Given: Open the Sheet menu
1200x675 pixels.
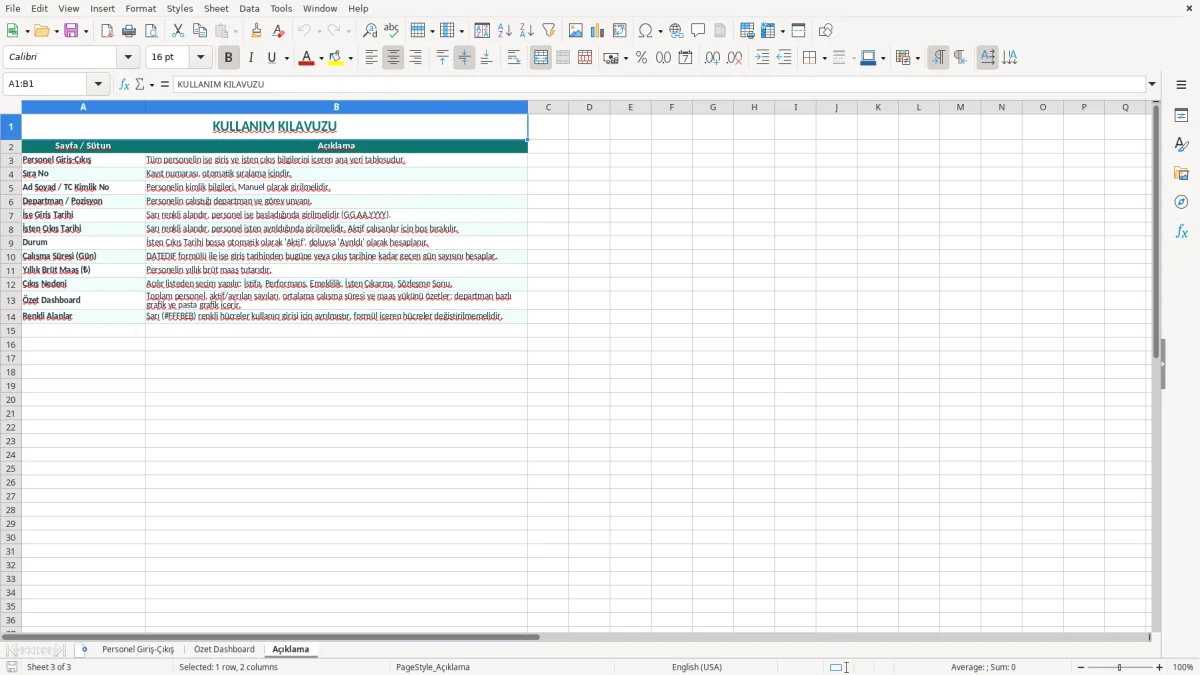Looking at the screenshot, I should coord(216,8).
